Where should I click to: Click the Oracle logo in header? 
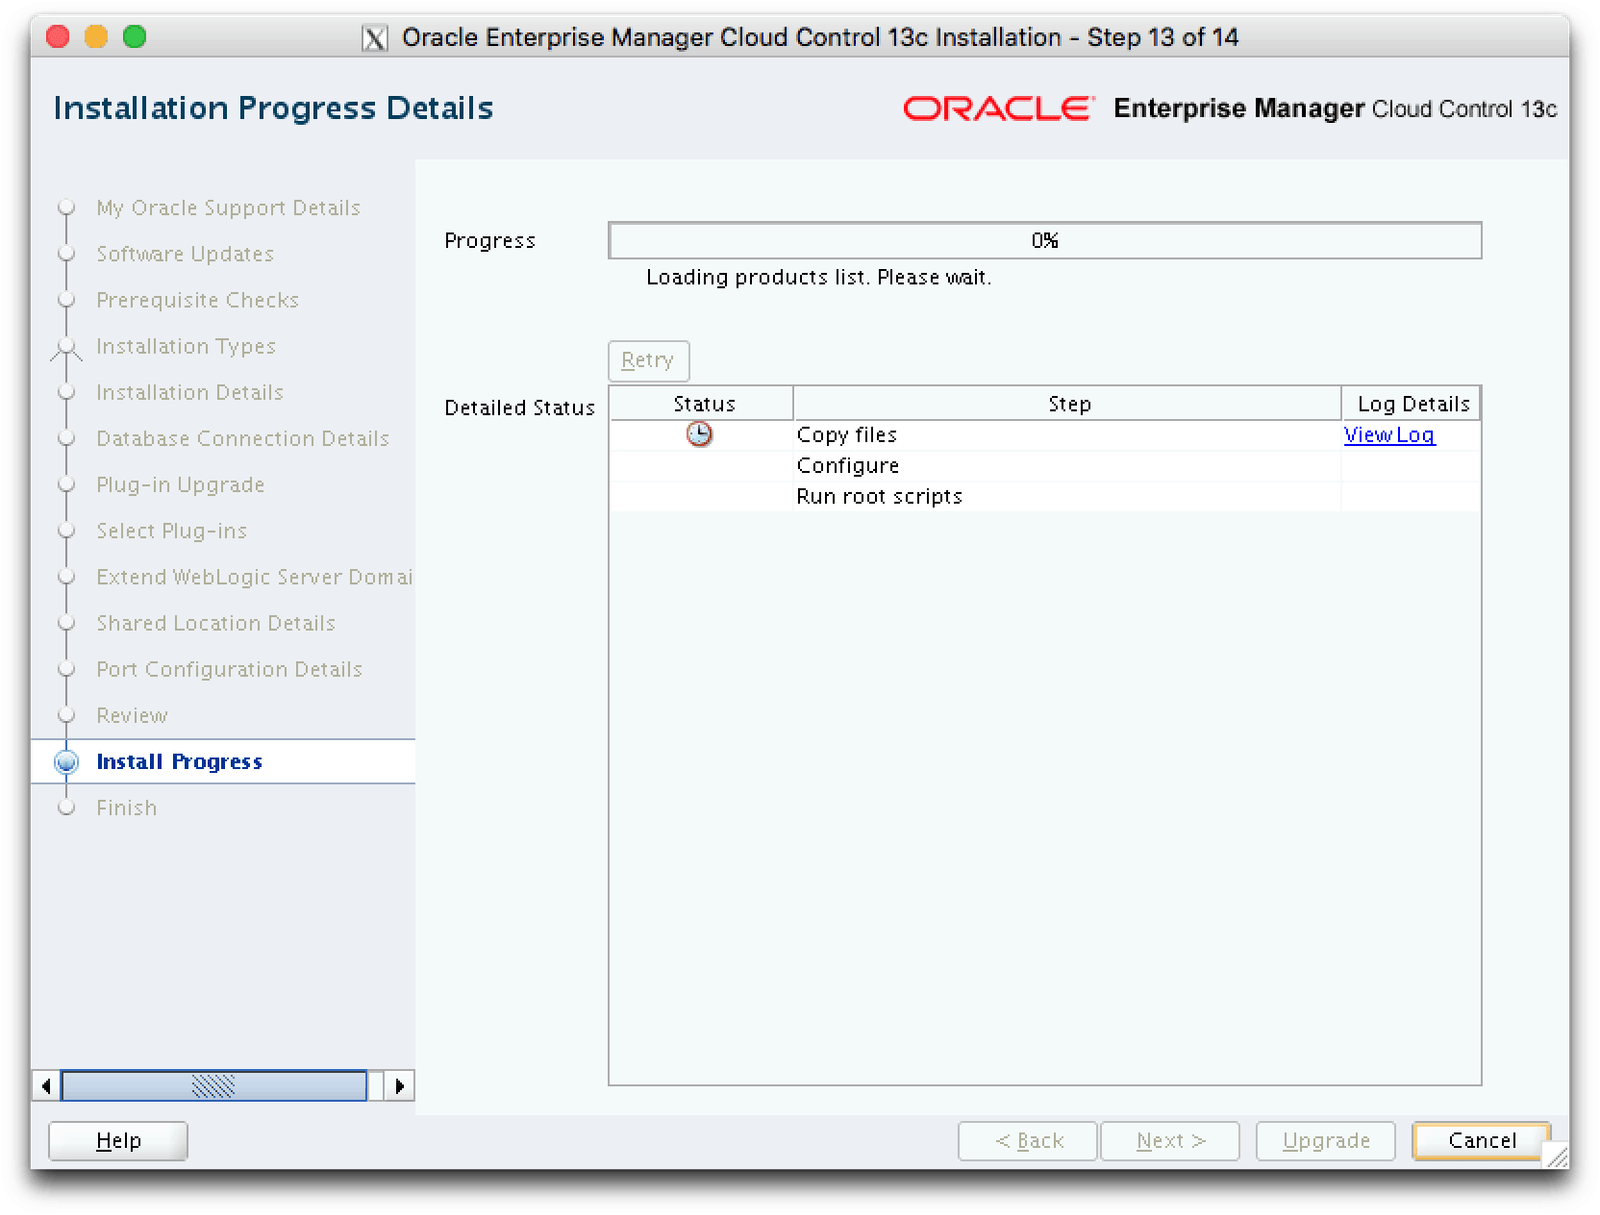(x=998, y=108)
